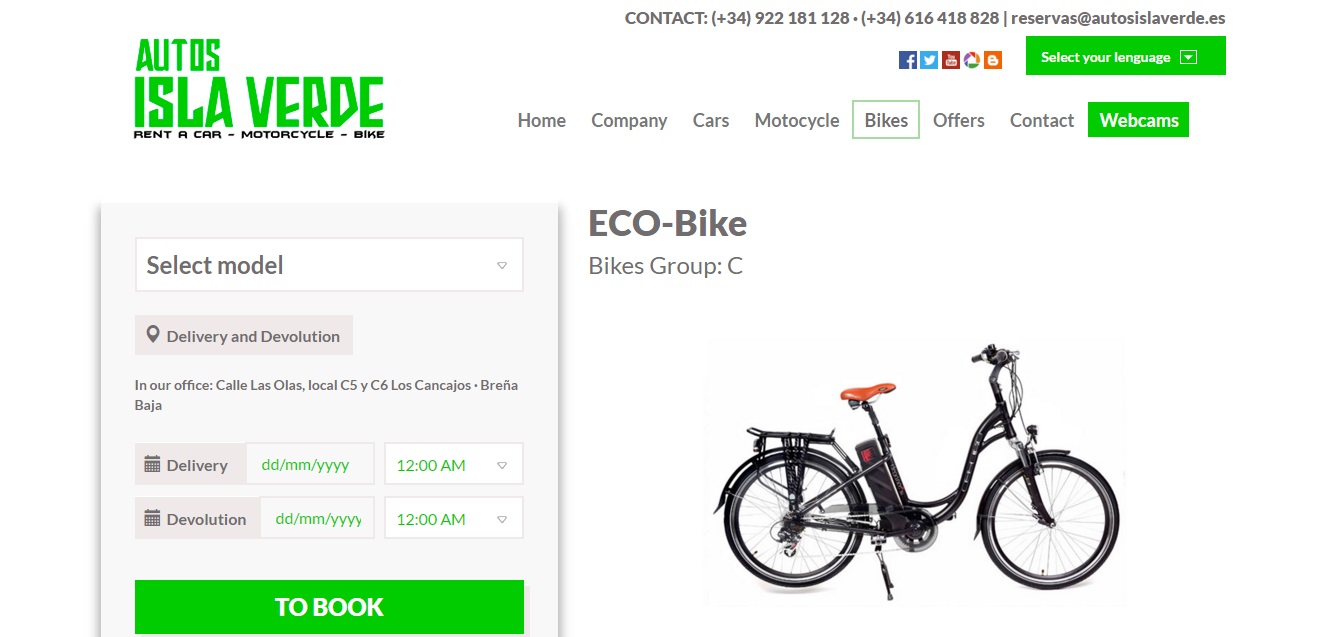The image size is (1343, 637).
Task: Click the ECO-Bike product image
Action: coord(914,473)
